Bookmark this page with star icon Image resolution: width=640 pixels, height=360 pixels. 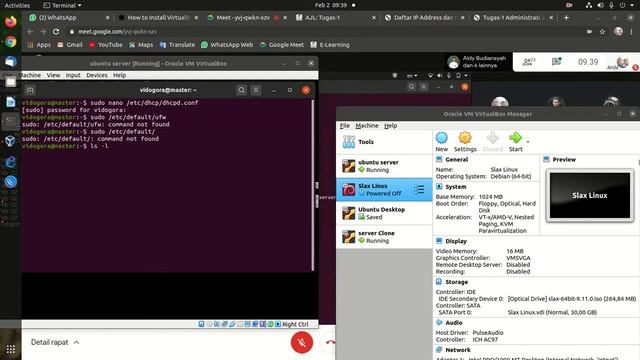(x=602, y=31)
